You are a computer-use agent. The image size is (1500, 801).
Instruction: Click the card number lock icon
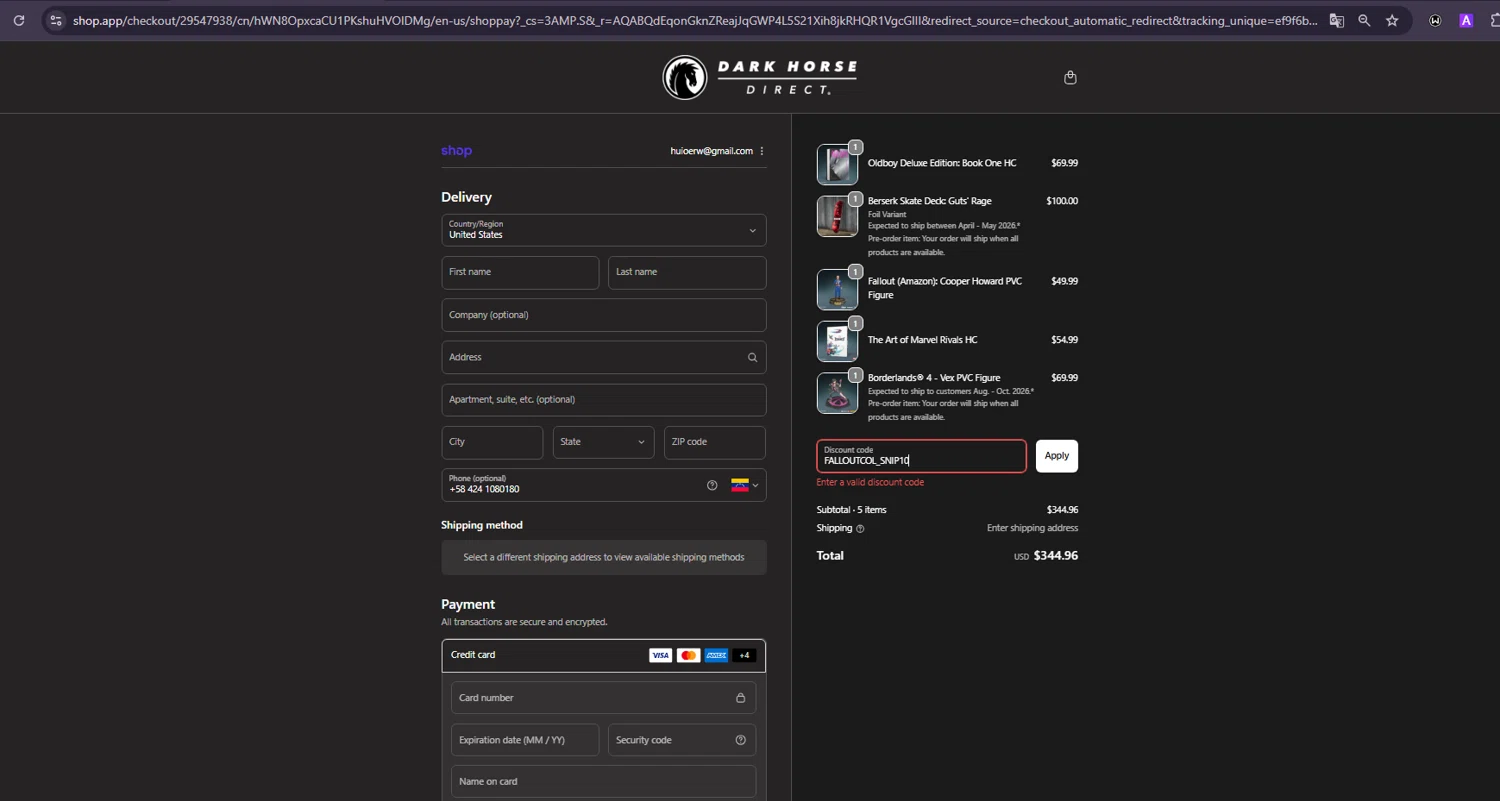pos(740,698)
